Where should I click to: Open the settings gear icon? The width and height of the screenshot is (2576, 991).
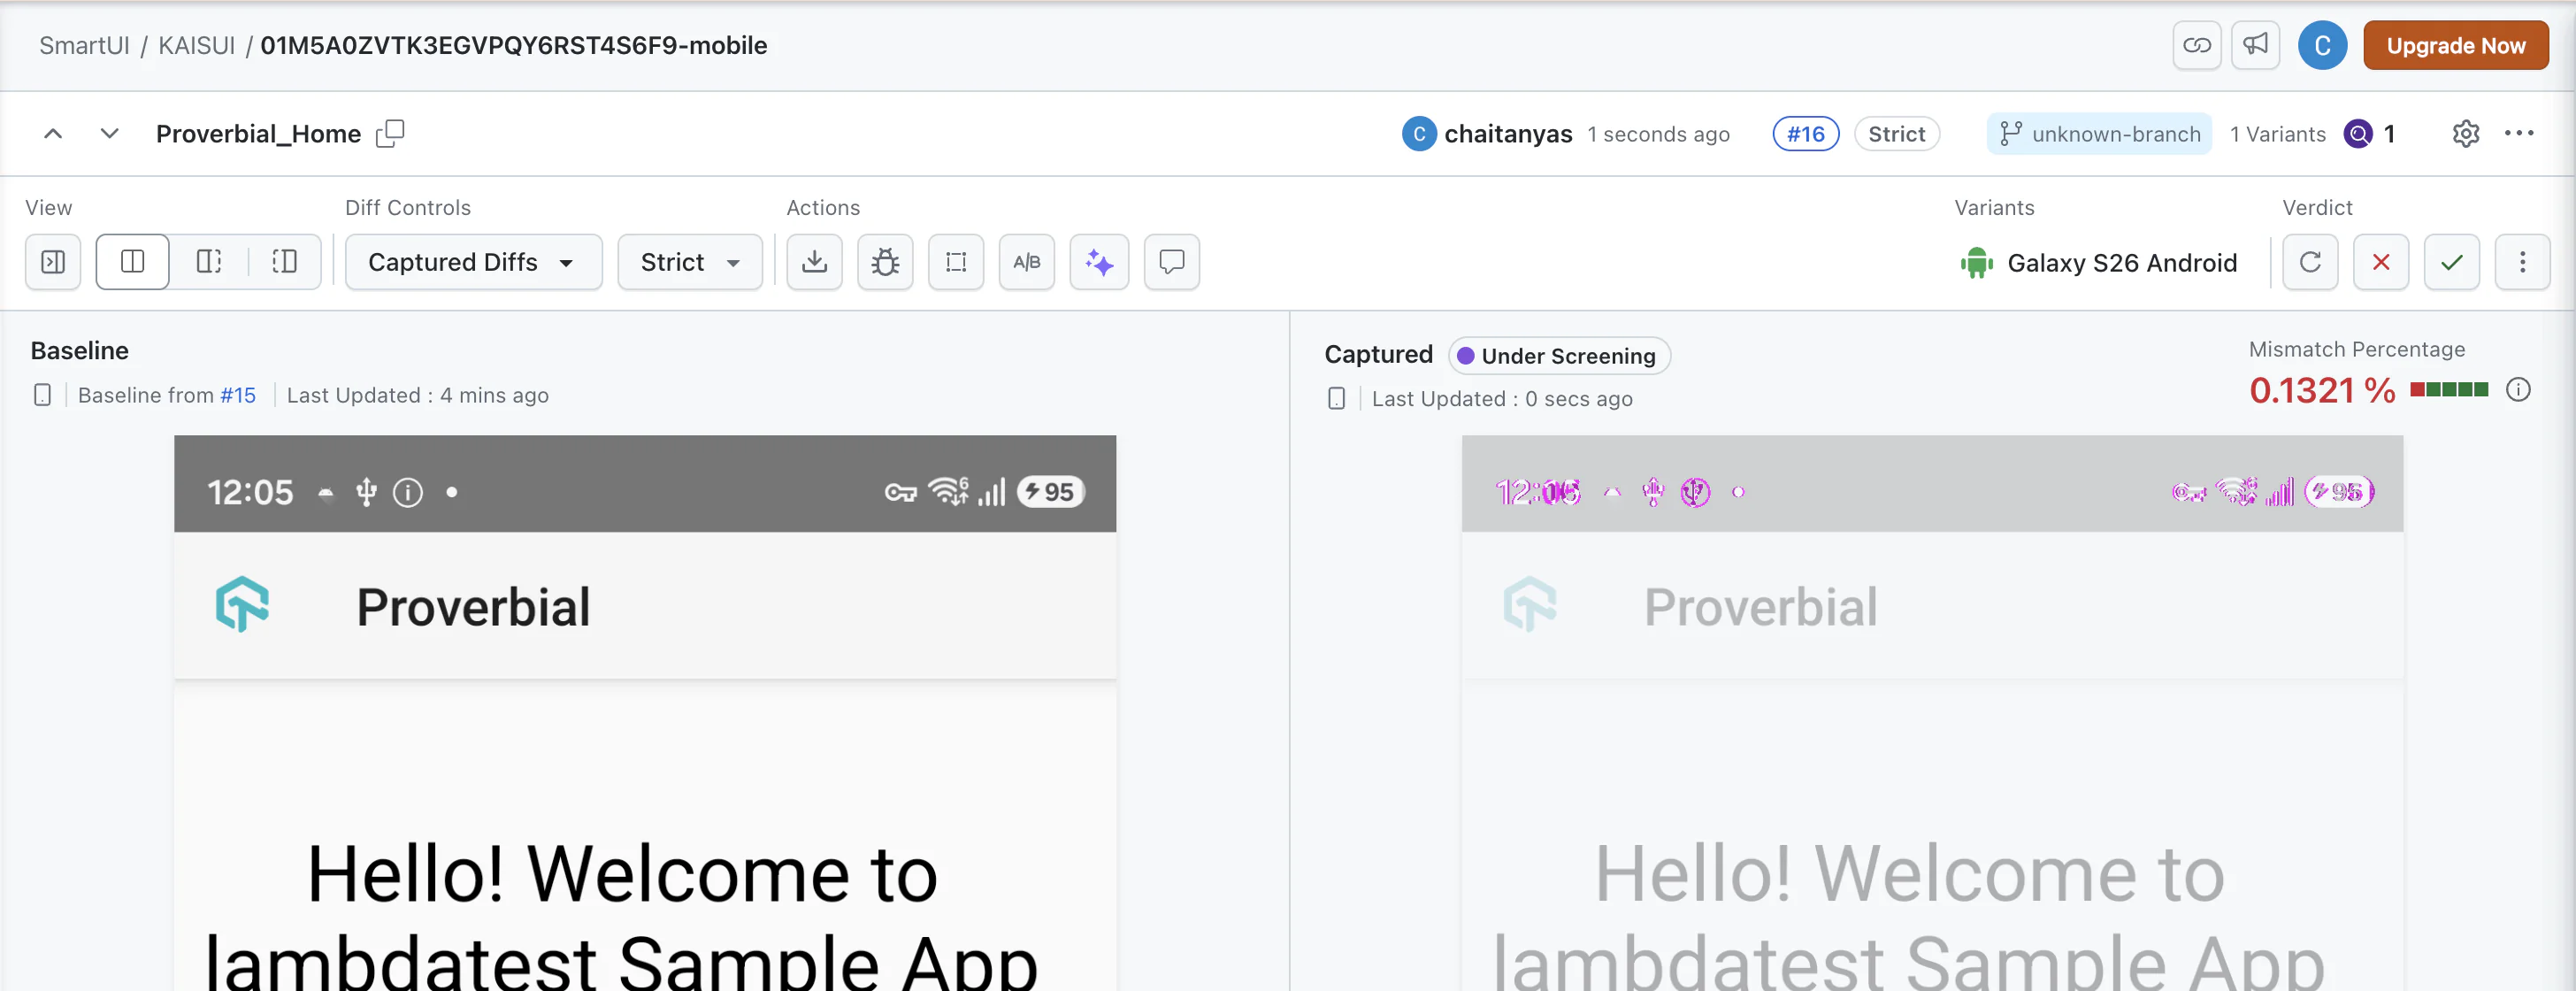pos(2465,134)
